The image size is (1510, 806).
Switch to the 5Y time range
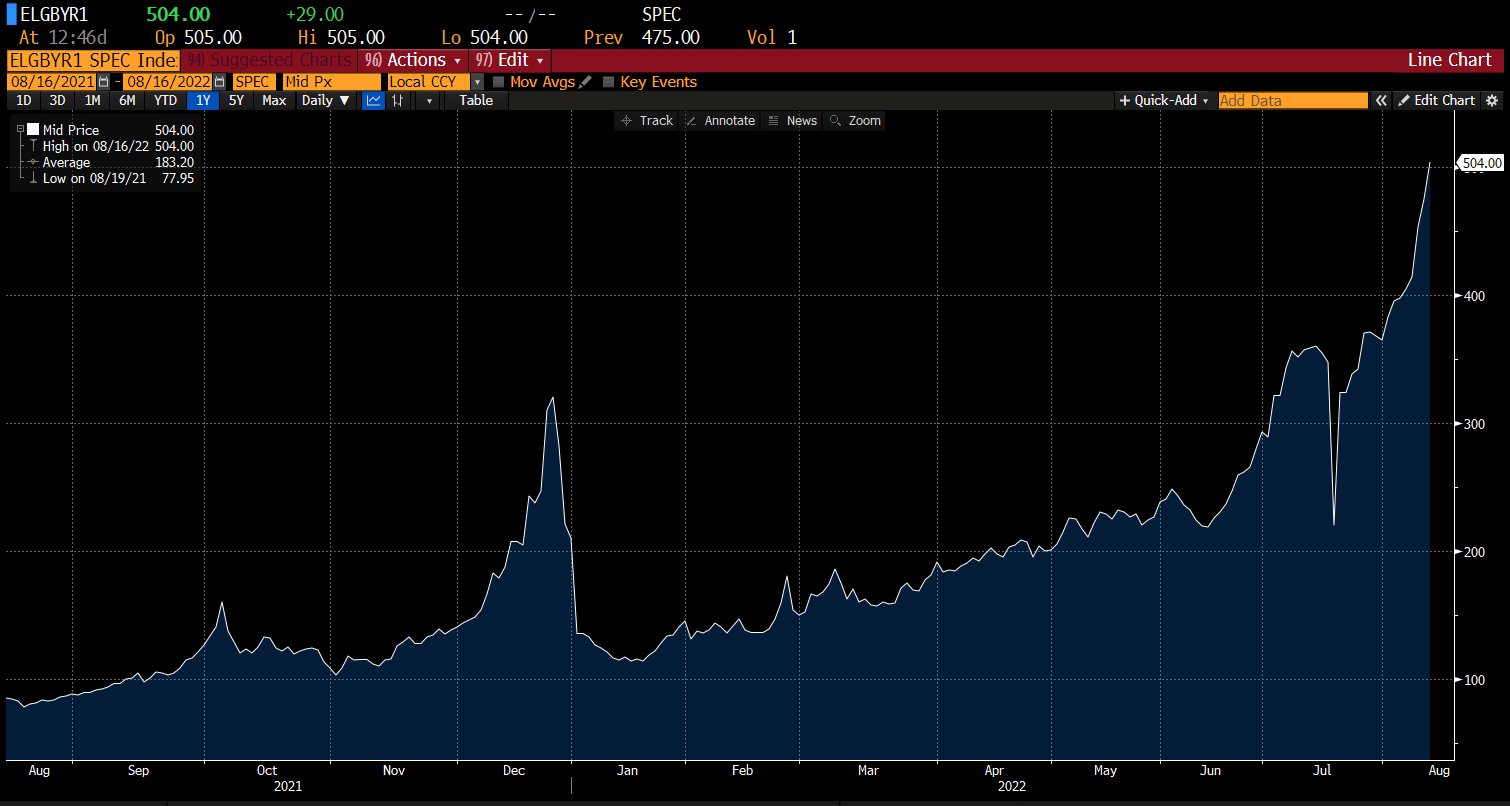click(236, 100)
